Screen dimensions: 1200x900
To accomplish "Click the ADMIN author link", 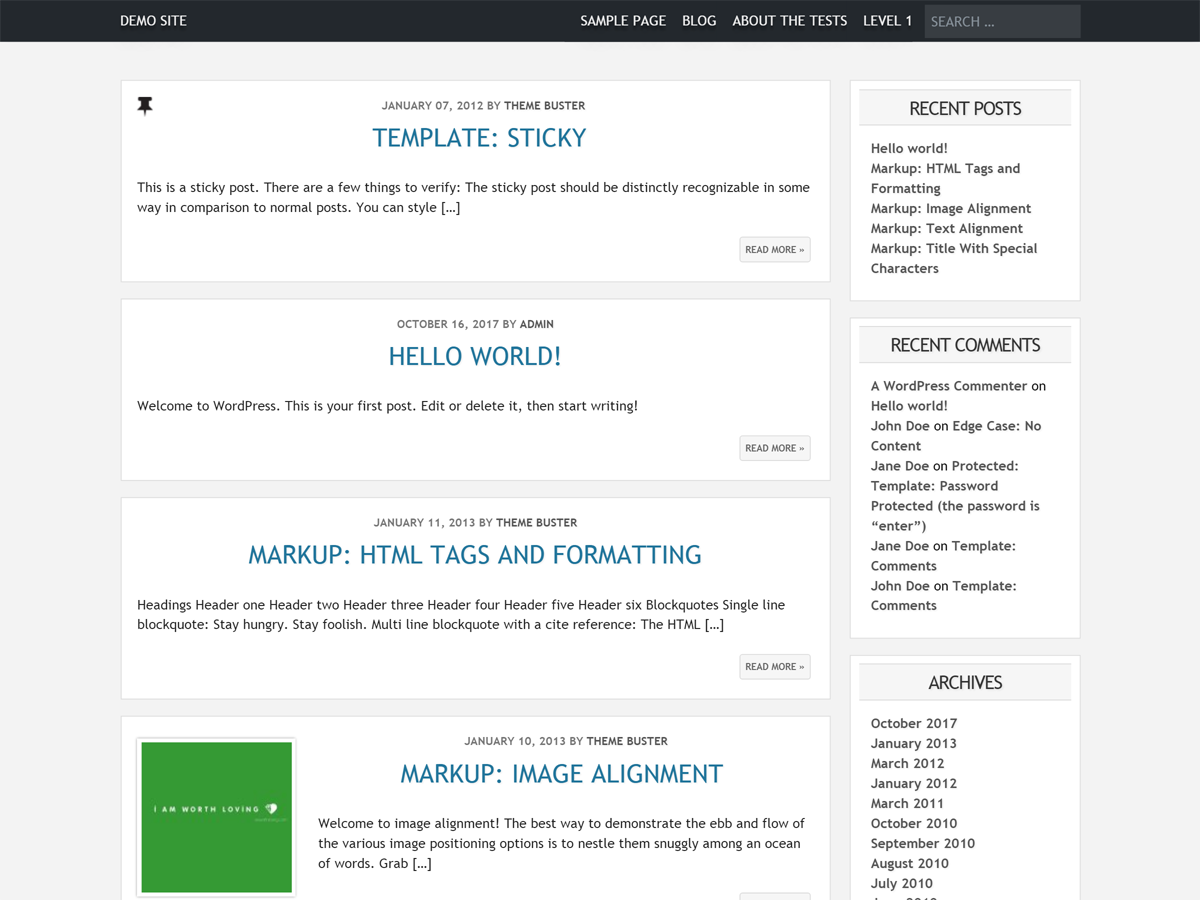I will [537, 324].
